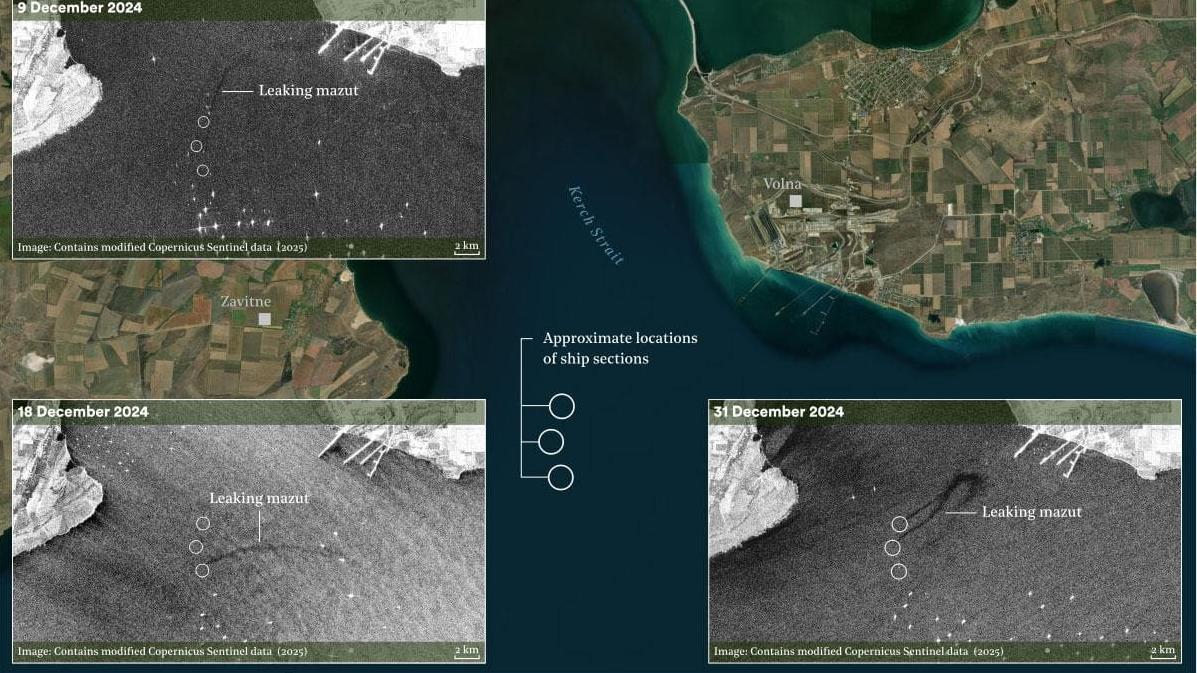The image size is (1197, 673).
Task: Click the middle ship-section circle in 9 December panel
Action: pyautogui.click(x=196, y=146)
